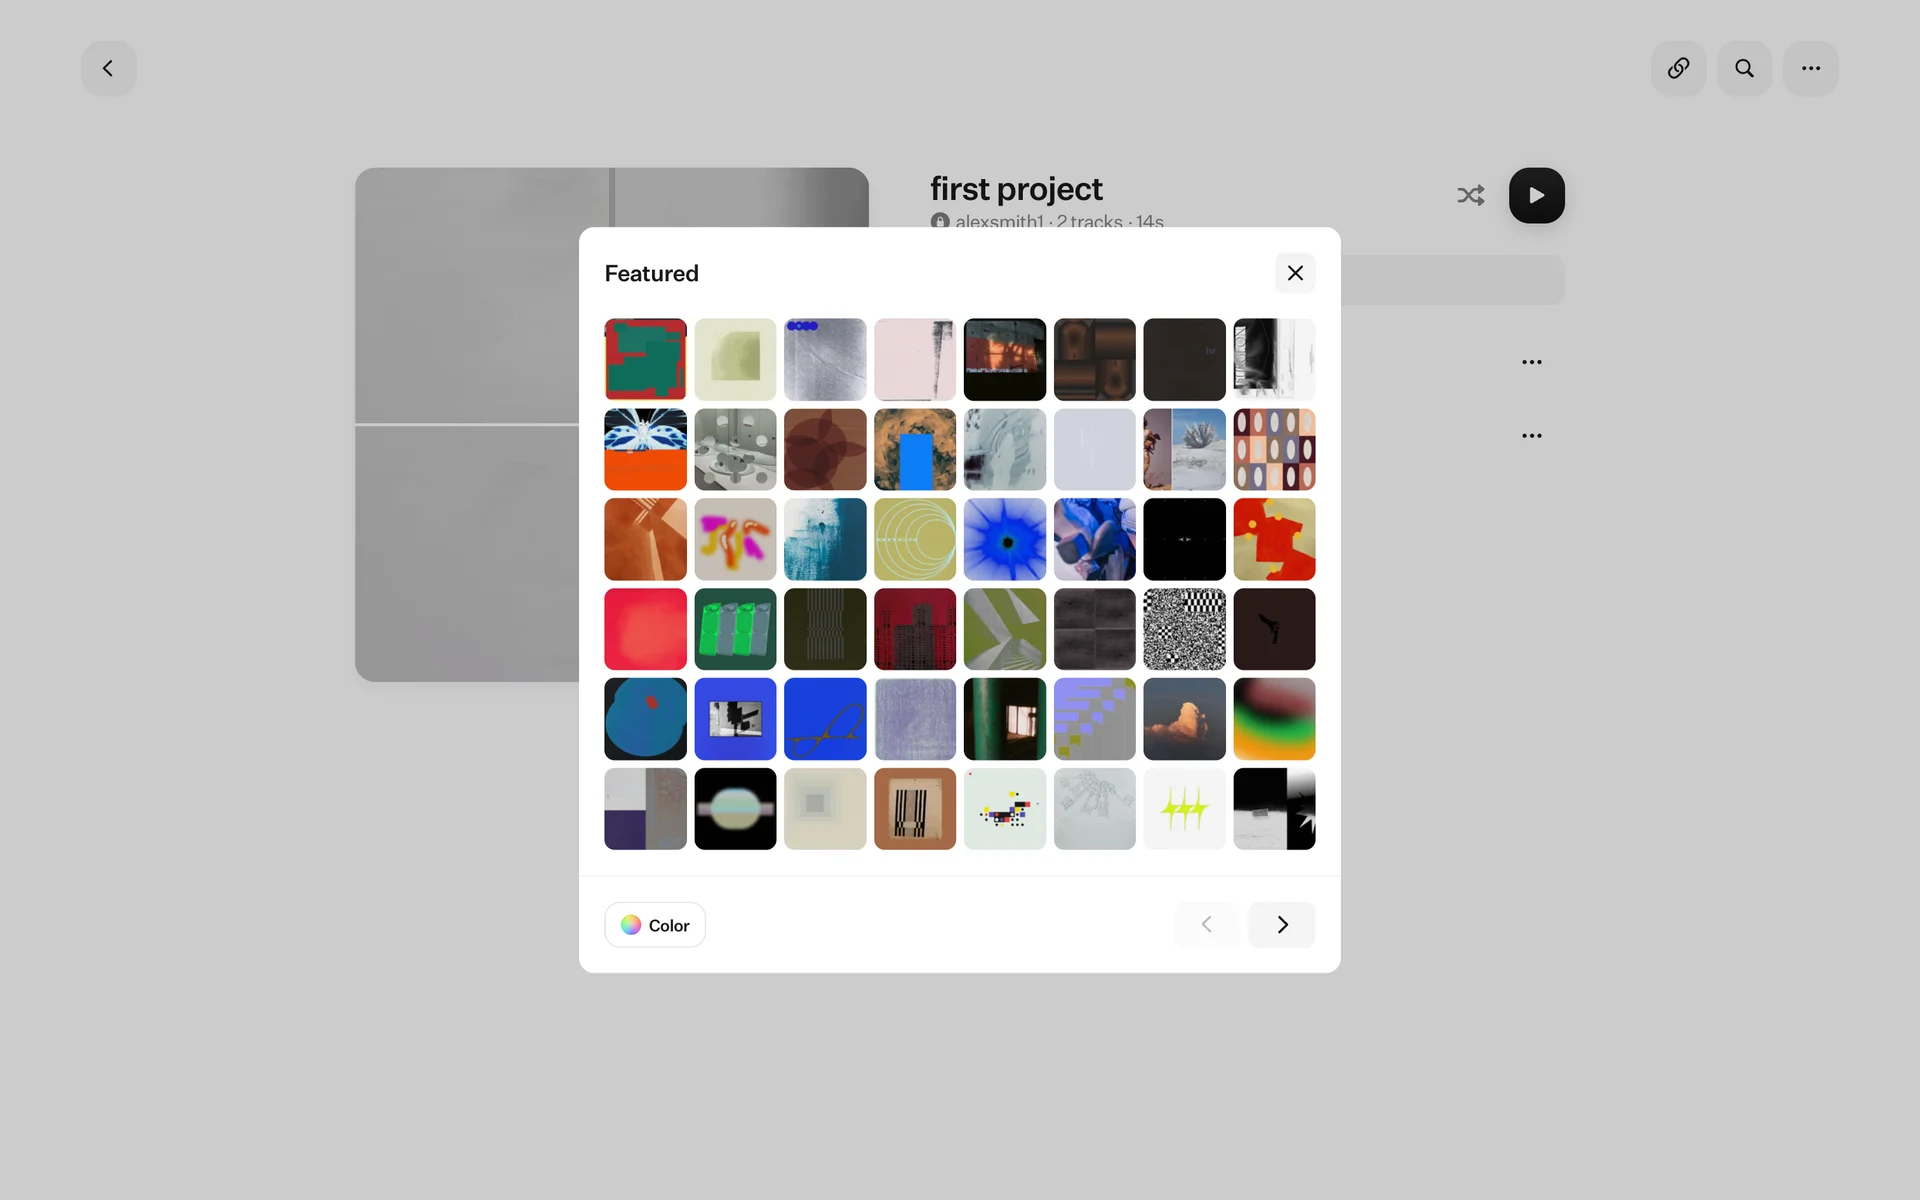Select red and green pixel cover
Image resolution: width=1920 pixels, height=1200 pixels.
pyautogui.click(x=645, y=359)
